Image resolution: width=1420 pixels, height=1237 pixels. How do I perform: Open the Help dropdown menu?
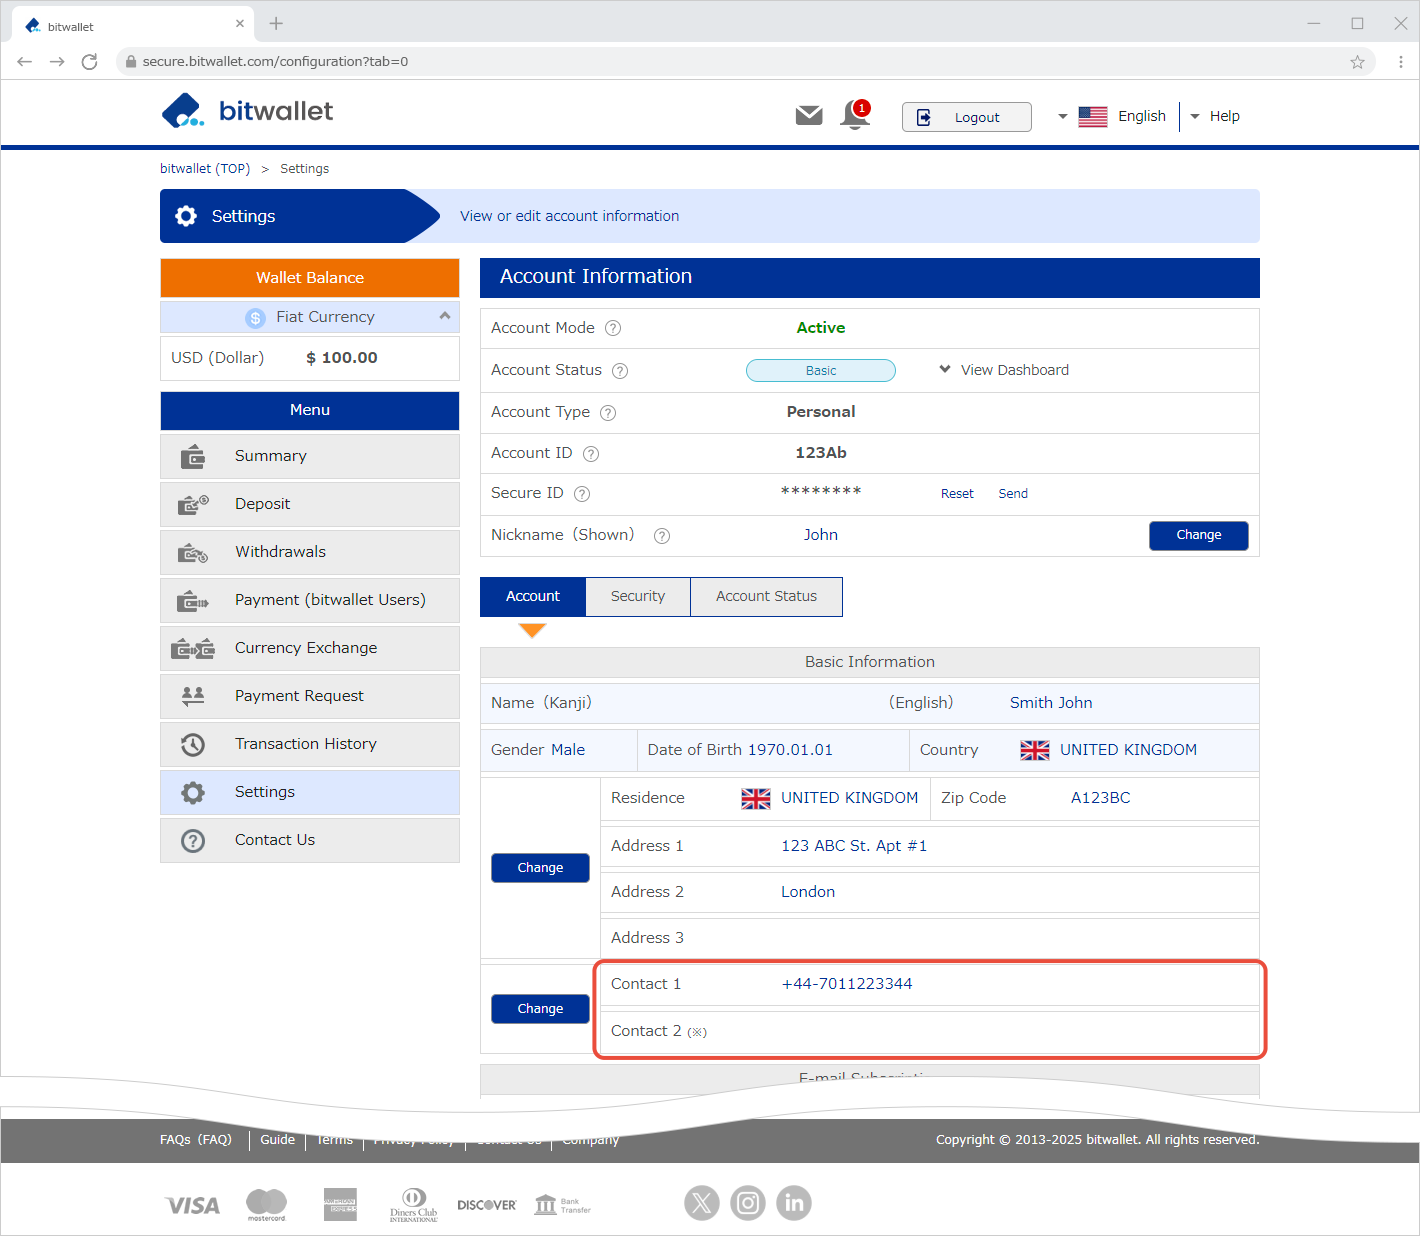point(1215,116)
